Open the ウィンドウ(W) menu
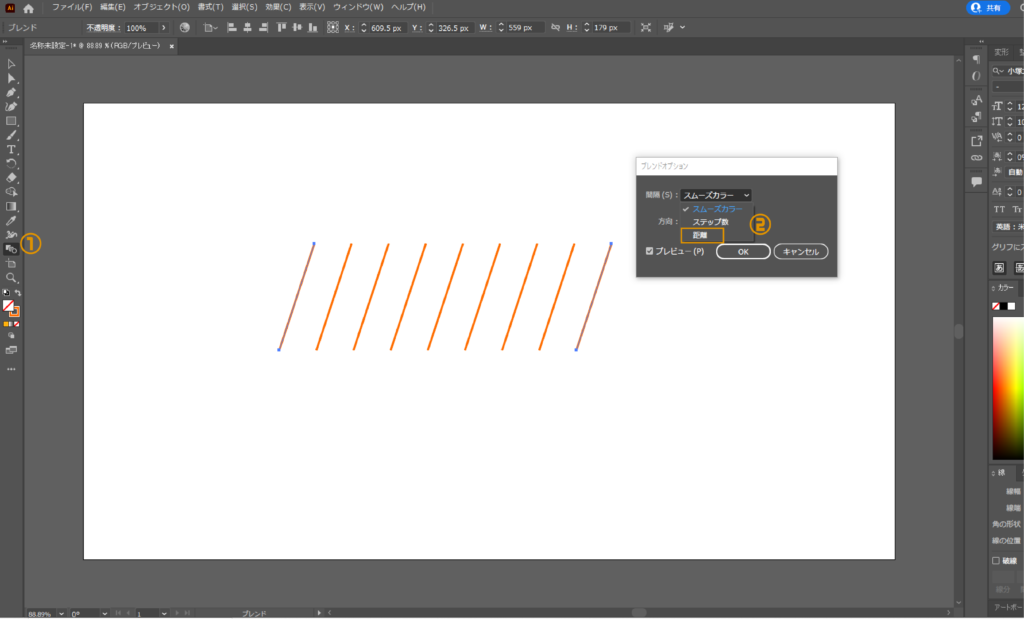The image size is (1024, 619). click(358, 7)
